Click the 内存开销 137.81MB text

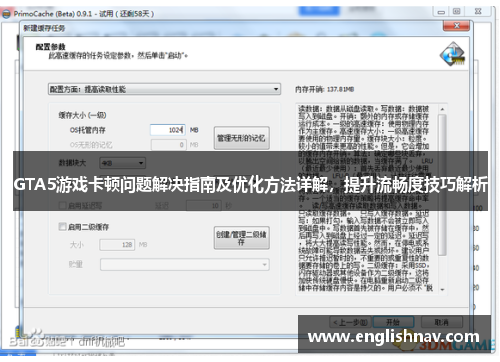pos(324,89)
